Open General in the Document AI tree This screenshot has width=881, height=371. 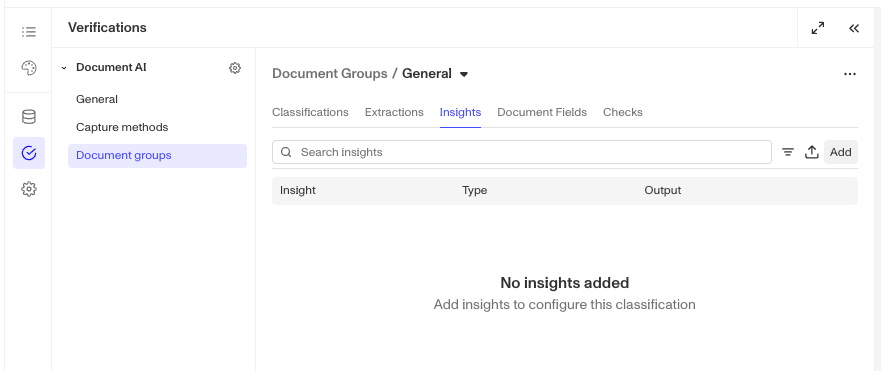point(97,99)
